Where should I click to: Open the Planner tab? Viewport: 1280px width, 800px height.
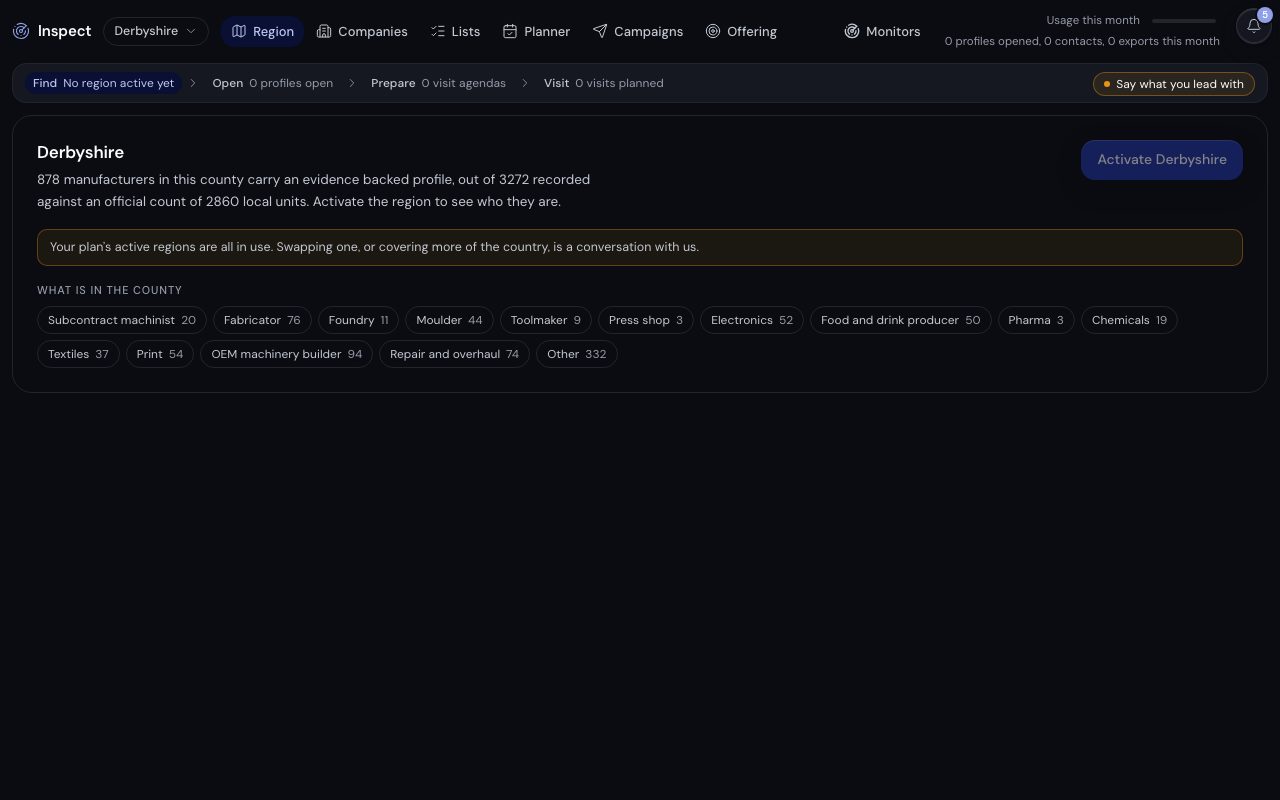pyautogui.click(x=536, y=31)
